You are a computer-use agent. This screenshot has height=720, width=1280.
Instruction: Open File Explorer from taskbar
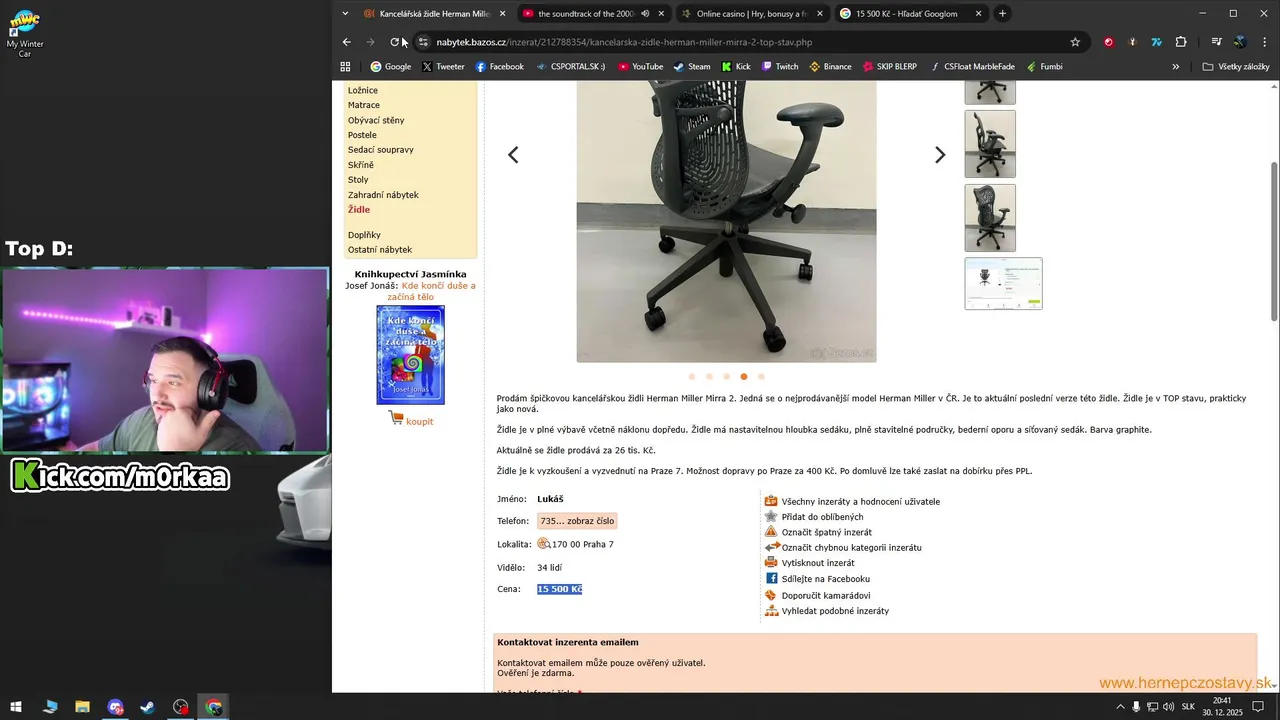tap(83, 707)
